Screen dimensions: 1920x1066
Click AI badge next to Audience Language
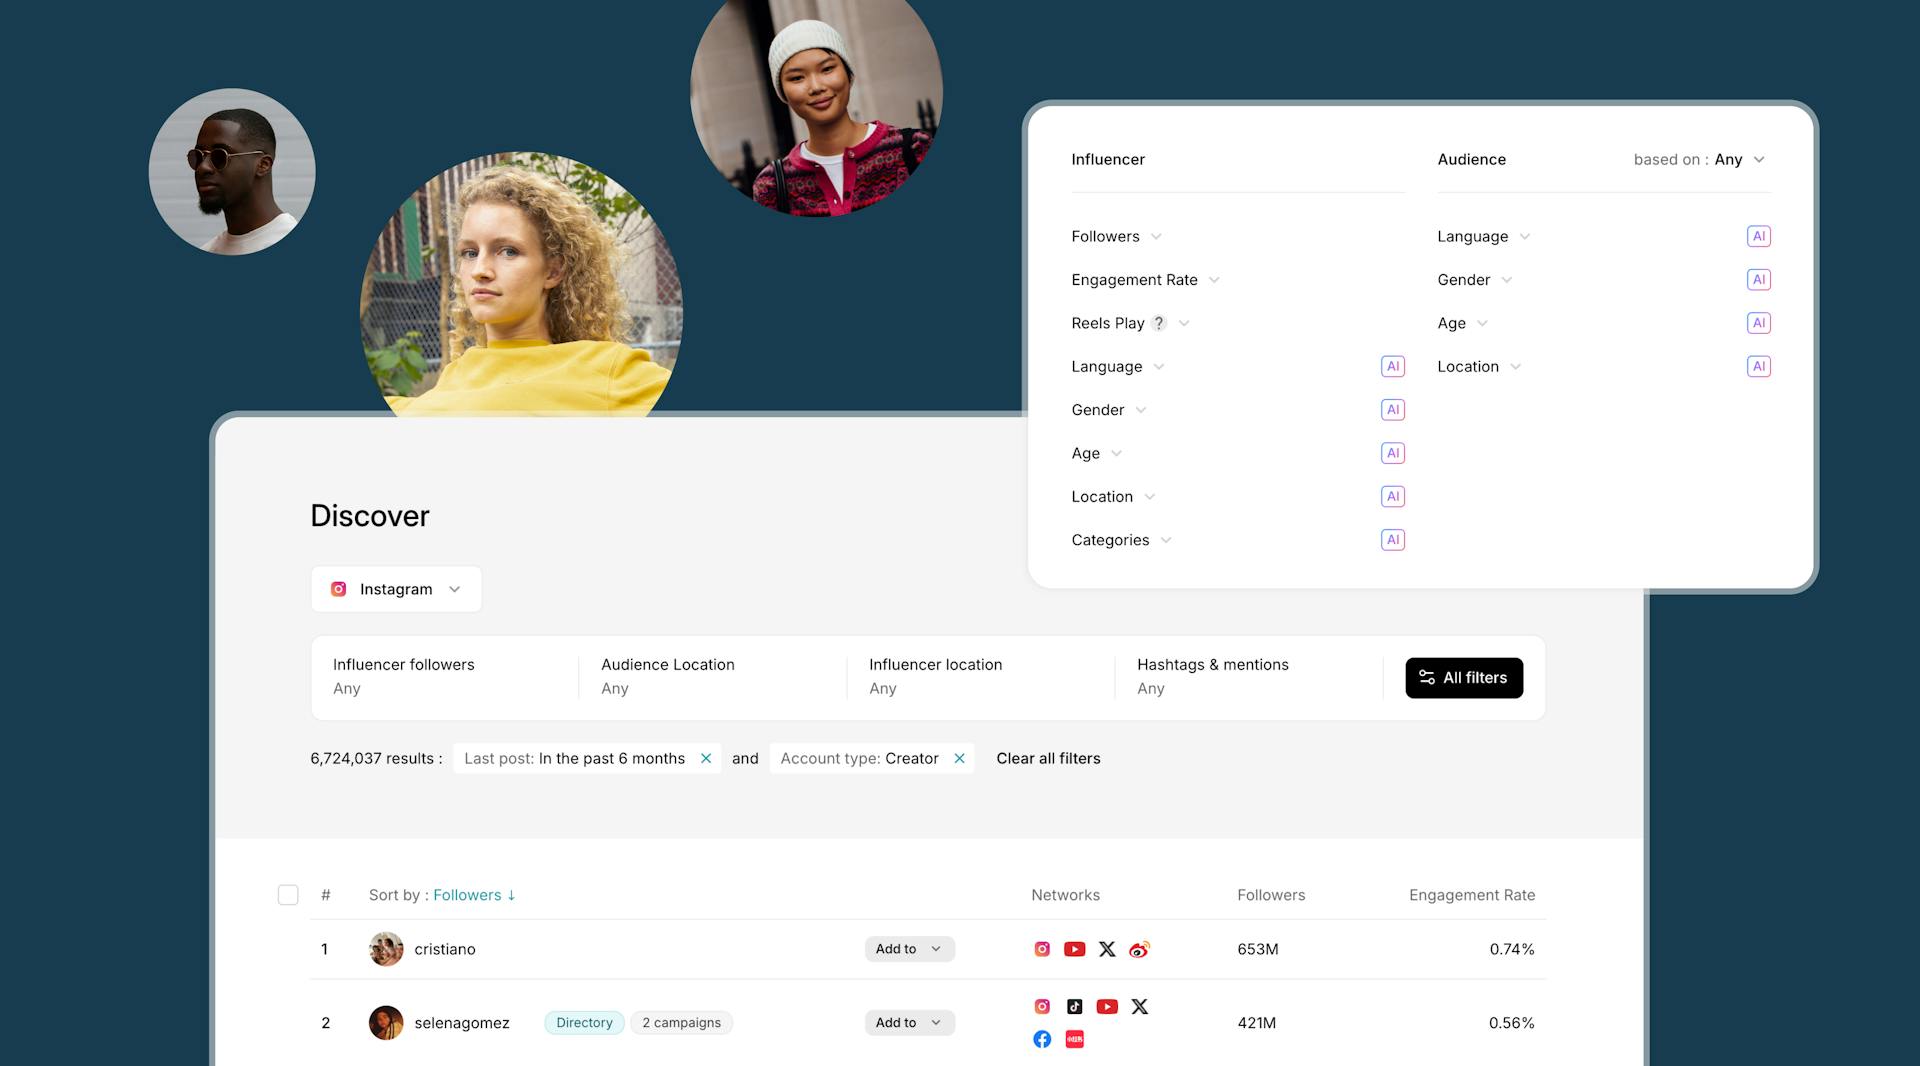(x=1759, y=236)
